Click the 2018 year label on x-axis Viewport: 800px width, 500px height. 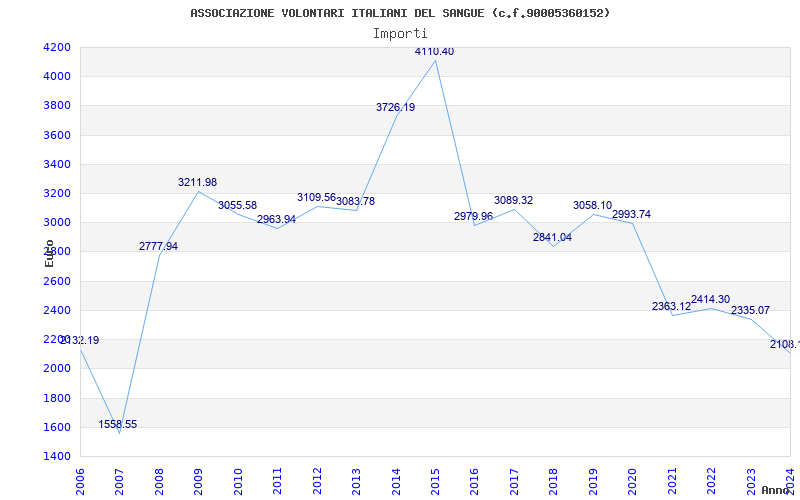click(x=554, y=482)
